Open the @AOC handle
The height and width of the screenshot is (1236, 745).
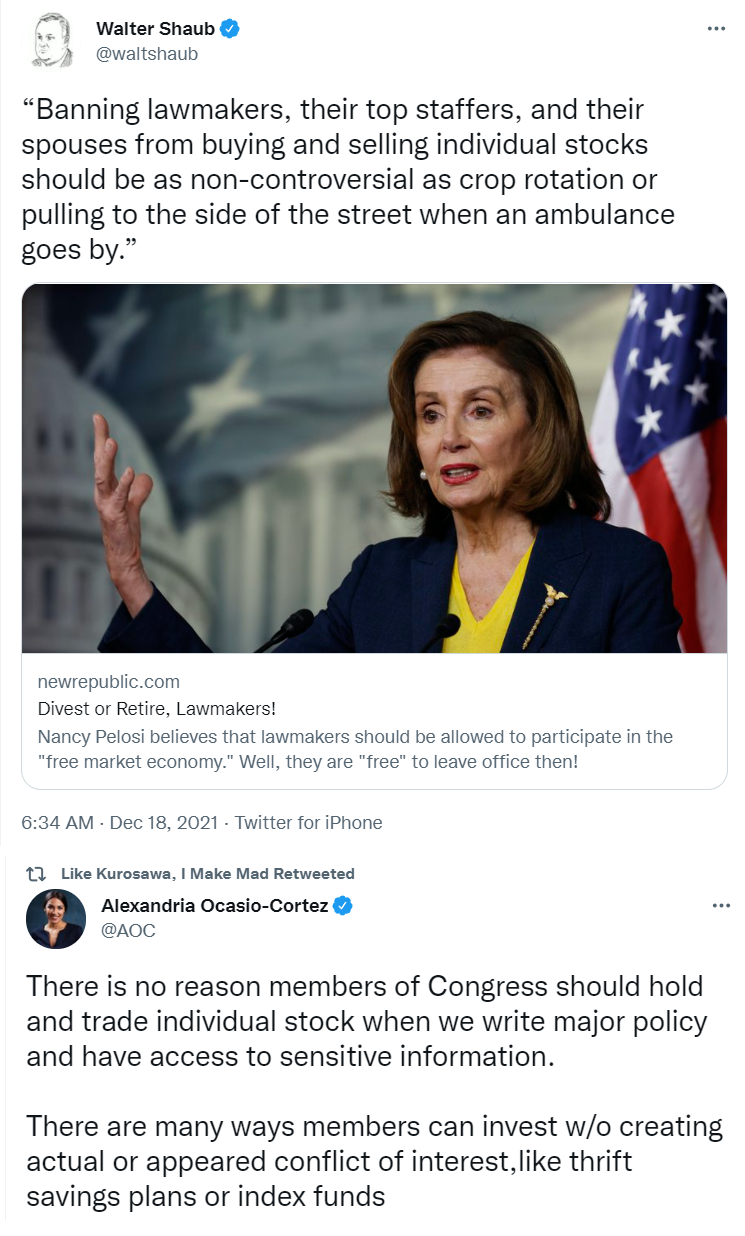[x=128, y=931]
